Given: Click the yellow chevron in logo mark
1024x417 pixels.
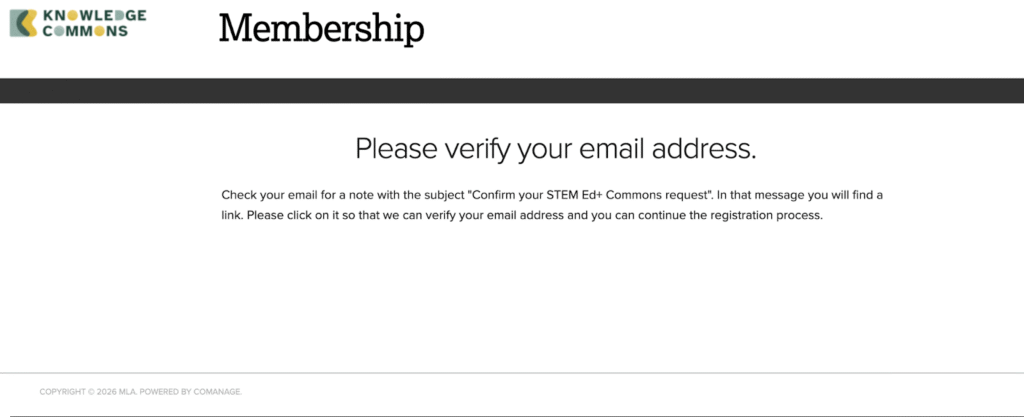Looking at the screenshot, I should [x=31, y=23].
